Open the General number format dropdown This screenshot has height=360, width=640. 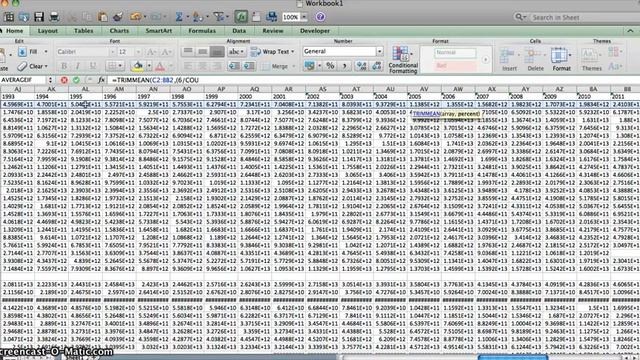[x=380, y=51]
